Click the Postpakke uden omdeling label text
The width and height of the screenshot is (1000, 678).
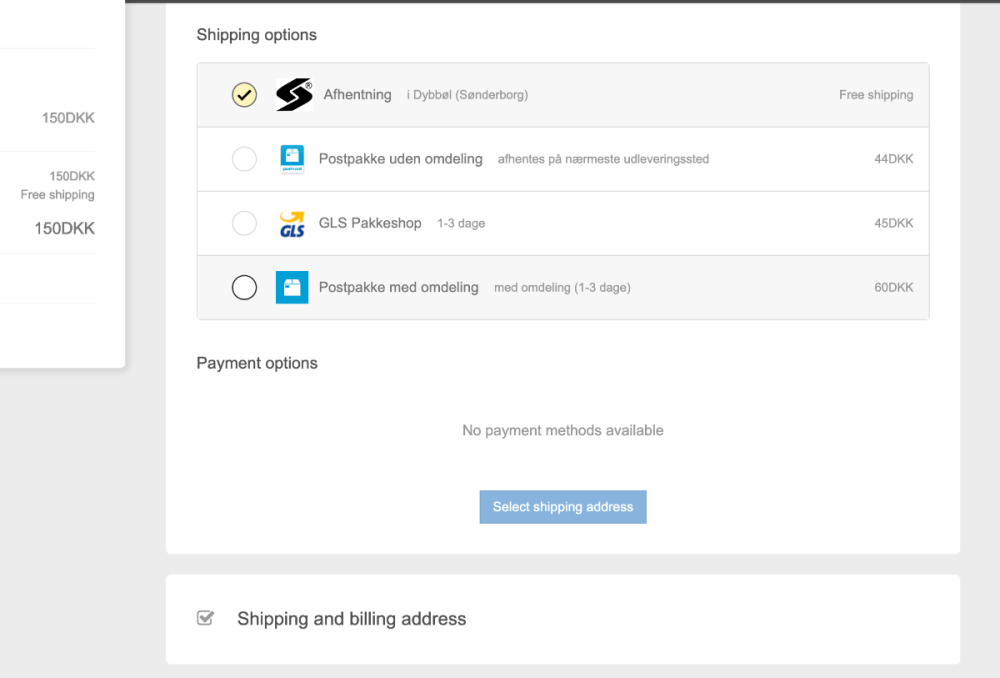tap(400, 159)
